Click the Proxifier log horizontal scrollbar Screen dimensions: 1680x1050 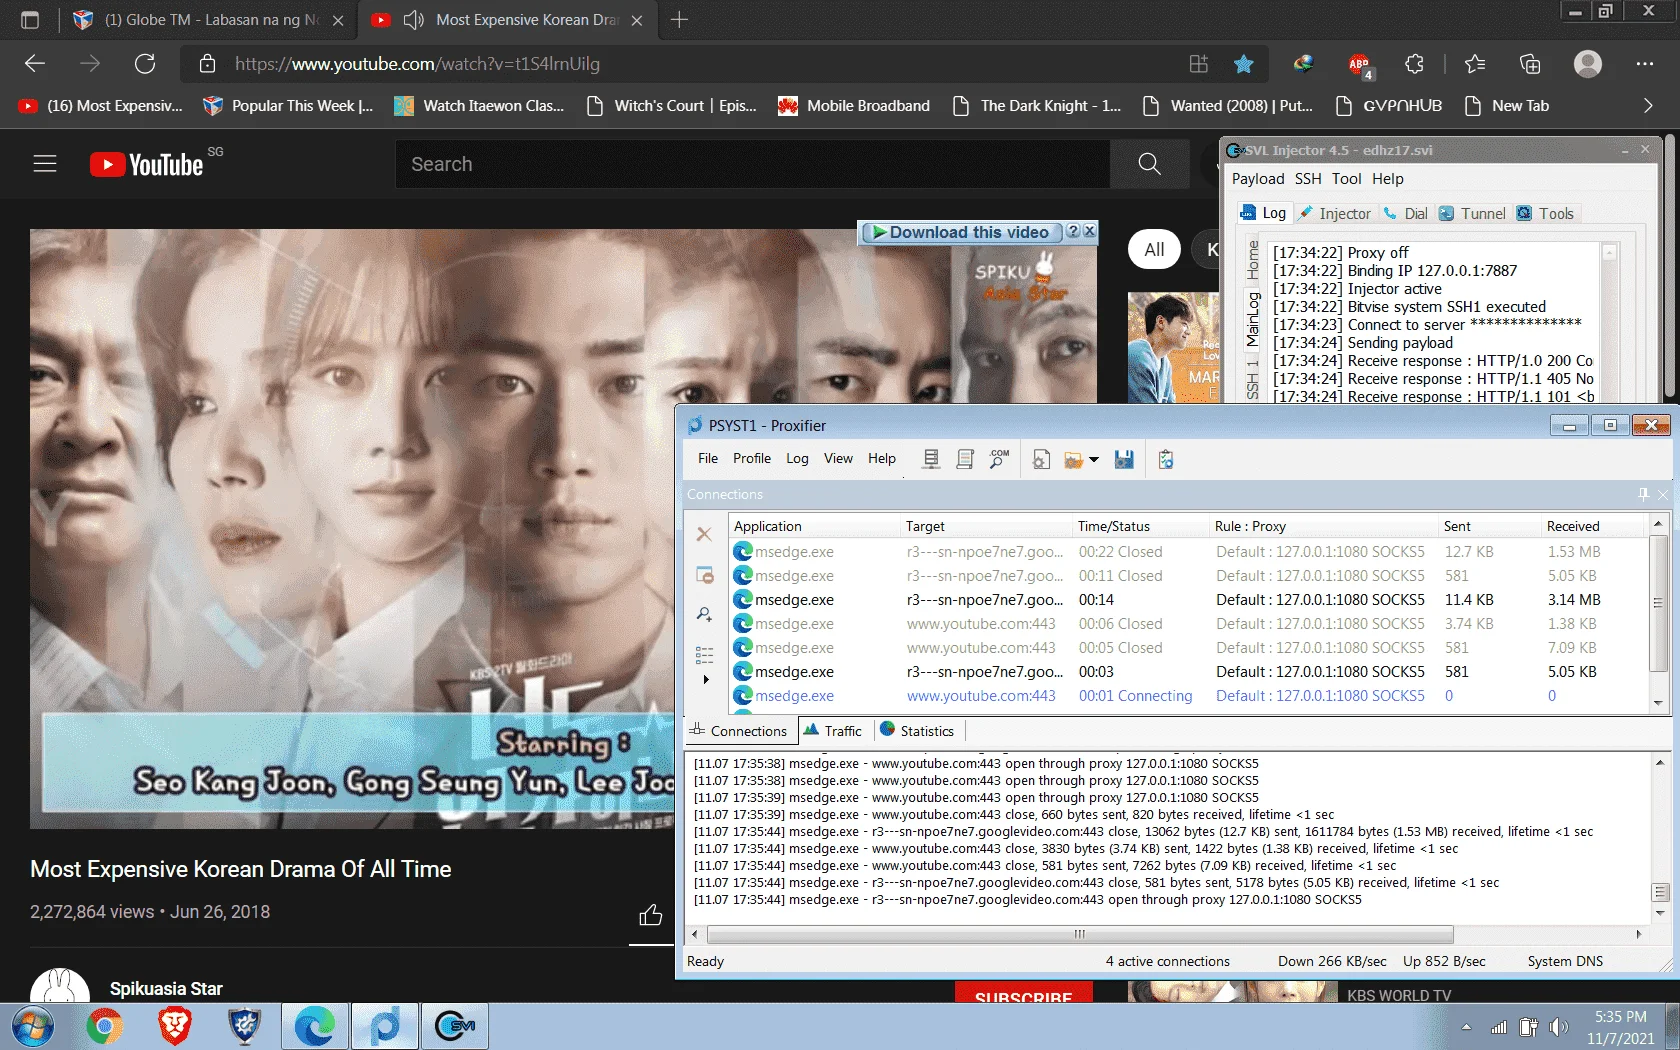point(1080,934)
